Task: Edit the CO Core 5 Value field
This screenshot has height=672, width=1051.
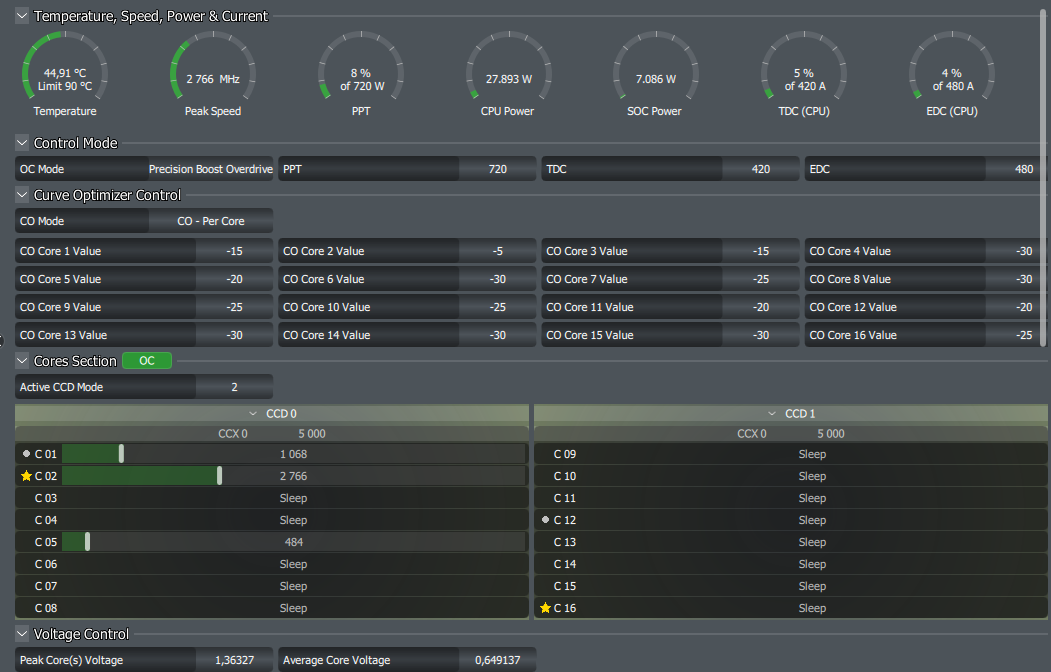Action: pos(234,279)
